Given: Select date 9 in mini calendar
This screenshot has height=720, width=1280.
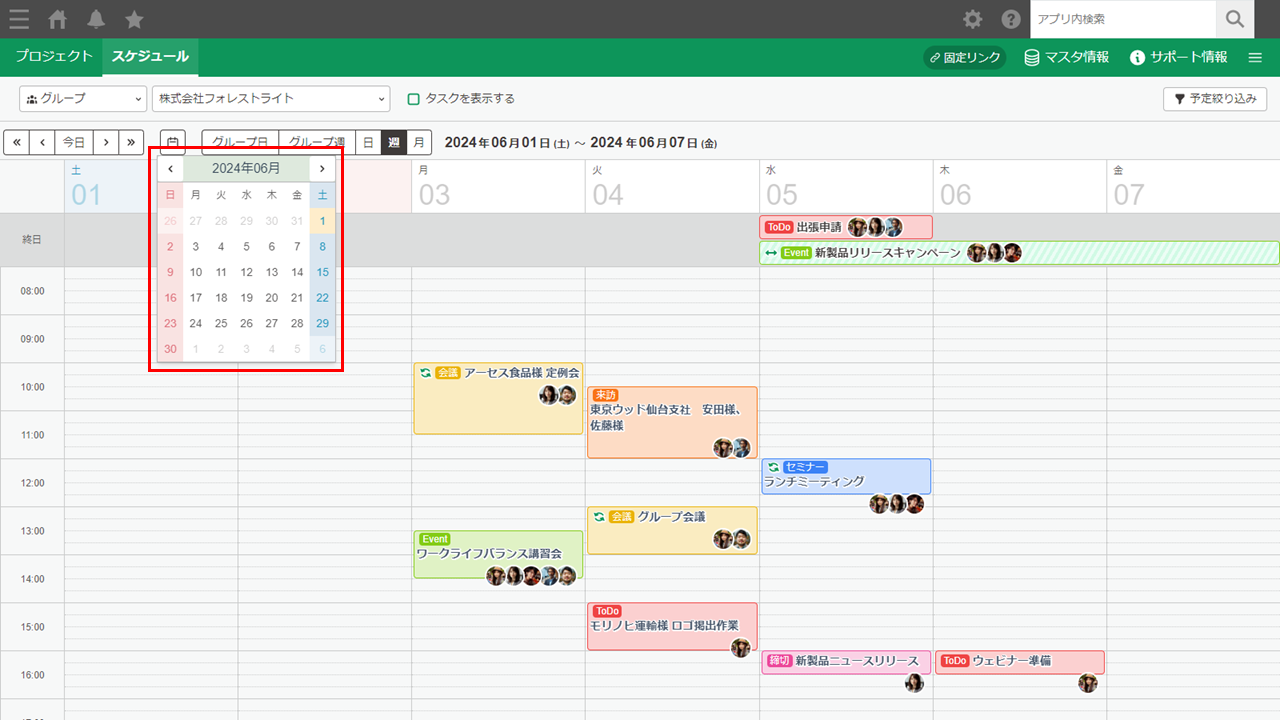Looking at the screenshot, I should click(170, 272).
